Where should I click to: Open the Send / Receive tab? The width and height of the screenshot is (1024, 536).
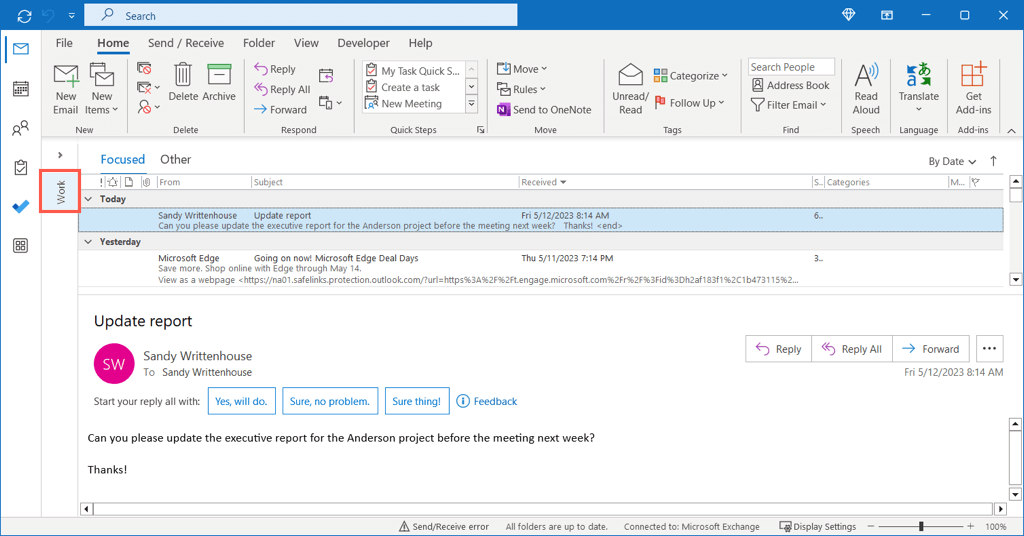click(x=186, y=43)
